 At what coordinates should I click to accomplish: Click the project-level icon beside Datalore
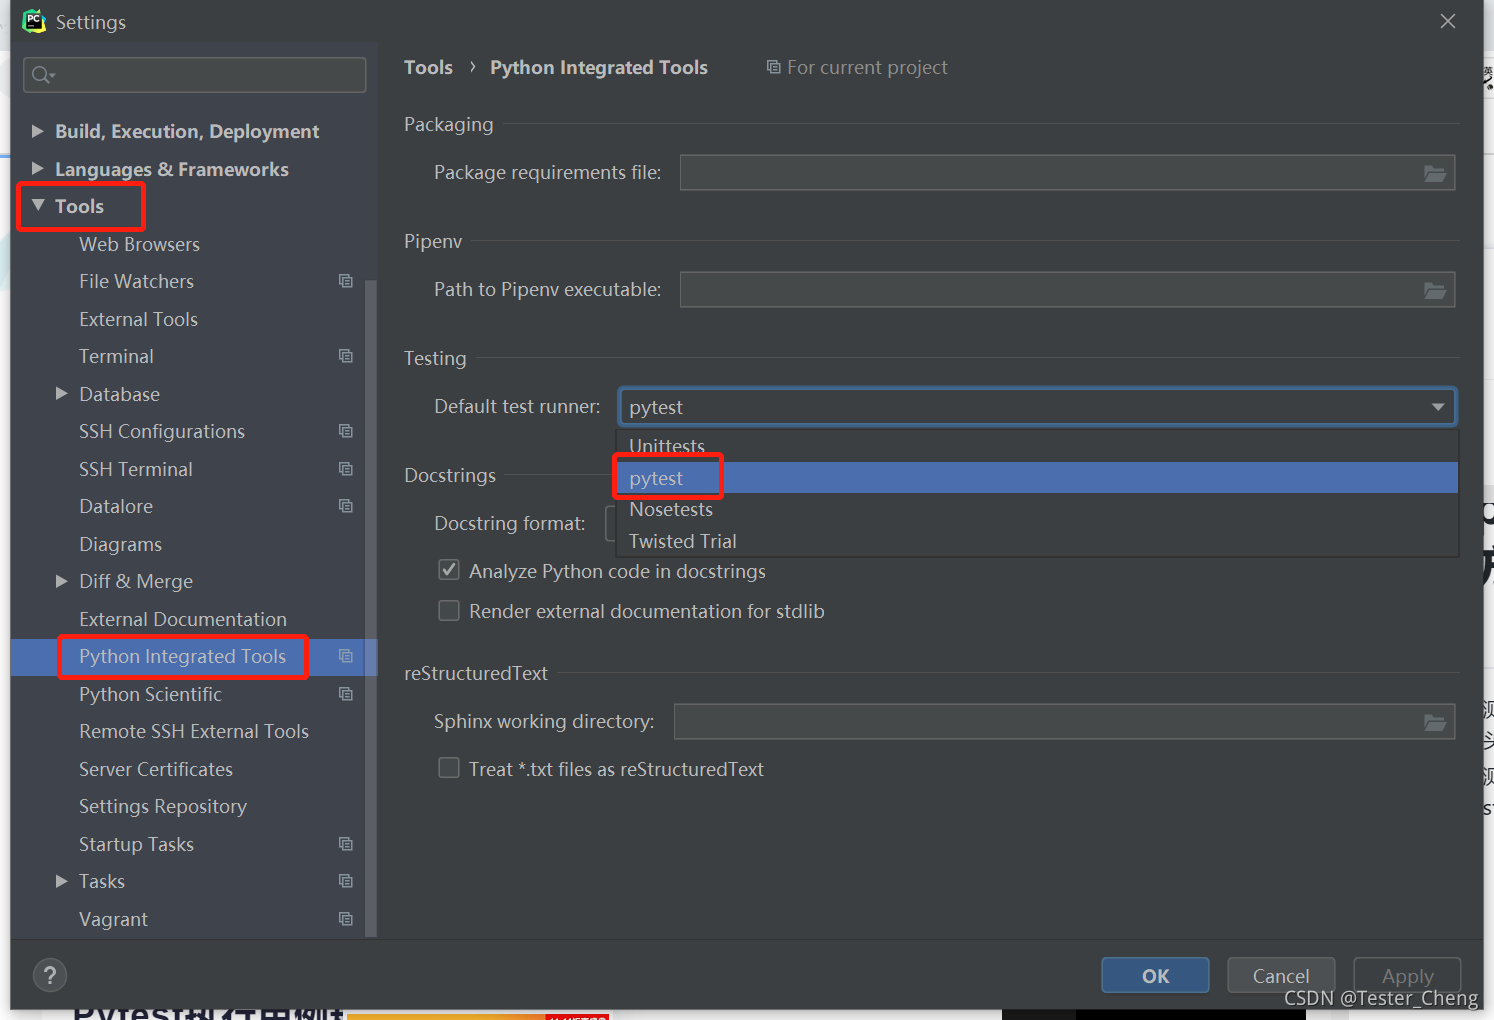click(346, 506)
